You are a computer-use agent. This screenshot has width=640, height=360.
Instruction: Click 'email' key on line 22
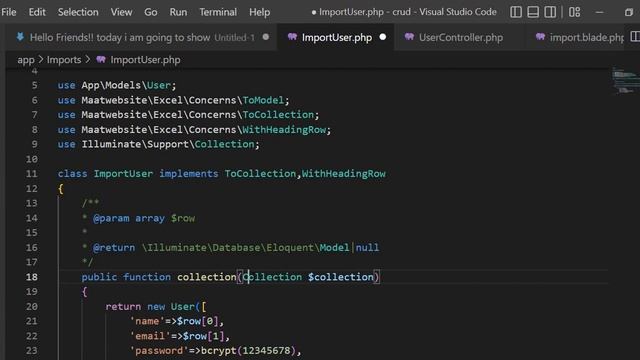(150, 336)
